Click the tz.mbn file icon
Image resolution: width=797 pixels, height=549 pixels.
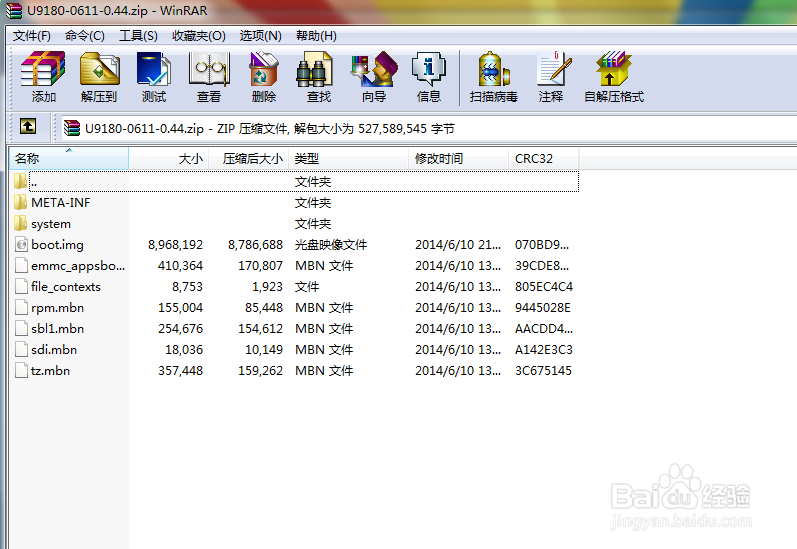pos(21,371)
